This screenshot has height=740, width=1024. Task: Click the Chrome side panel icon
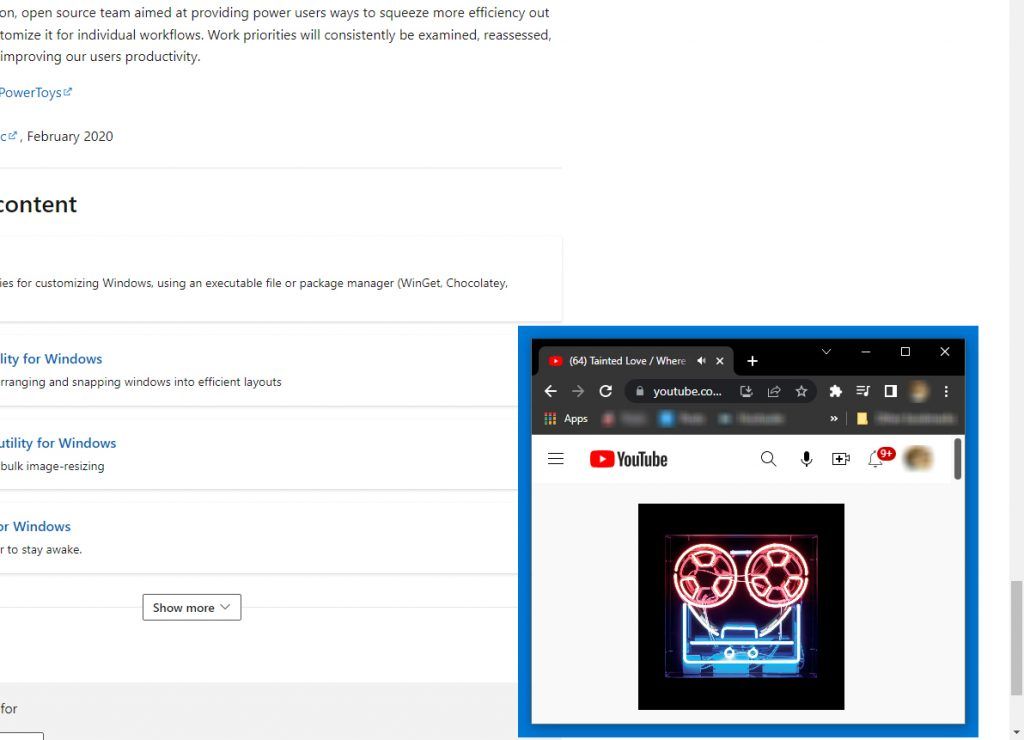(890, 391)
